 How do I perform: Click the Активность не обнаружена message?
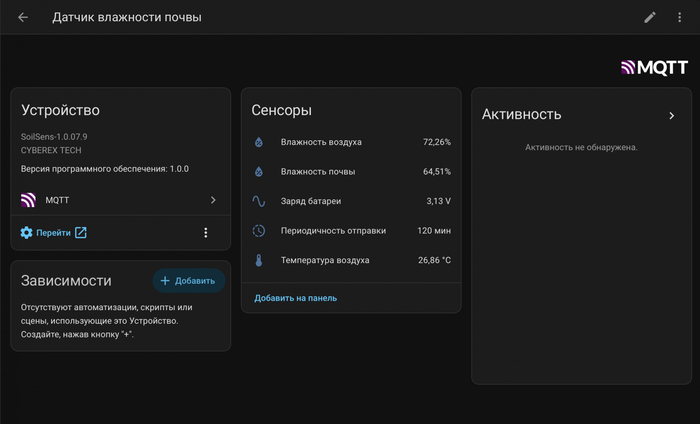(x=581, y=148)
